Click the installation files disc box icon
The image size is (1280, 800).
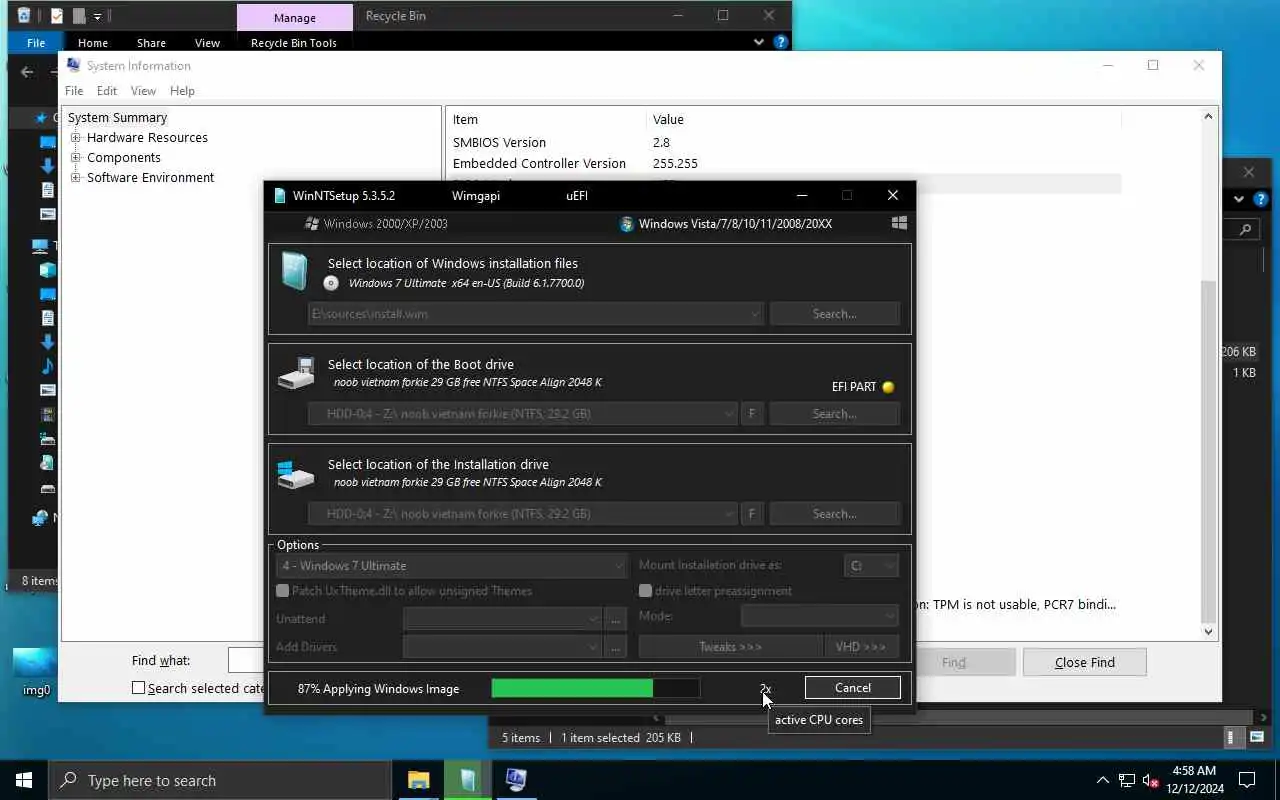(x=294, y=271)
